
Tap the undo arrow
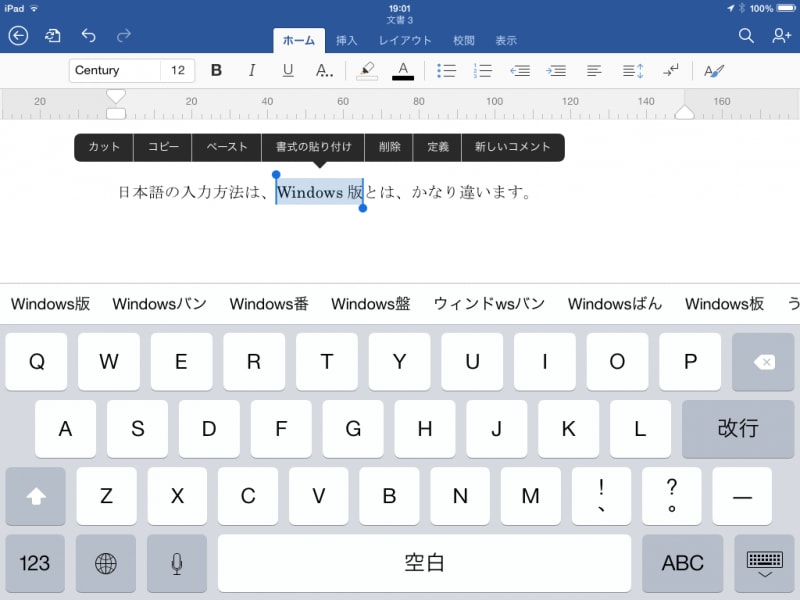90,35
